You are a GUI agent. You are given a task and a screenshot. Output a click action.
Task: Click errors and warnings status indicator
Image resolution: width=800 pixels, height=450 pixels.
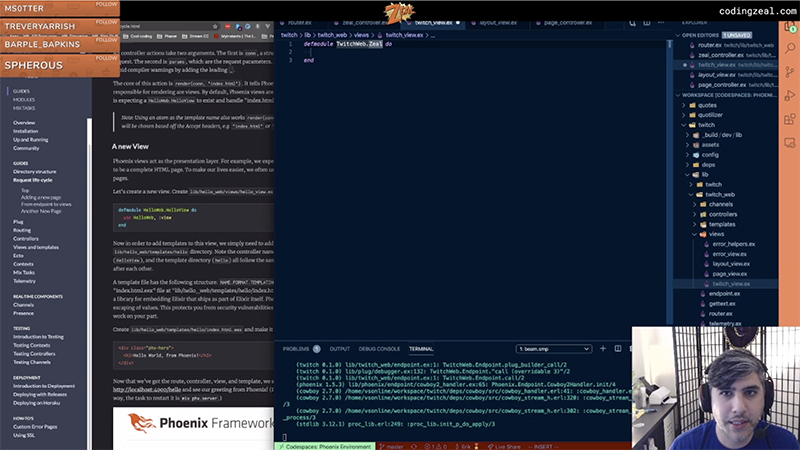(435, 446)
